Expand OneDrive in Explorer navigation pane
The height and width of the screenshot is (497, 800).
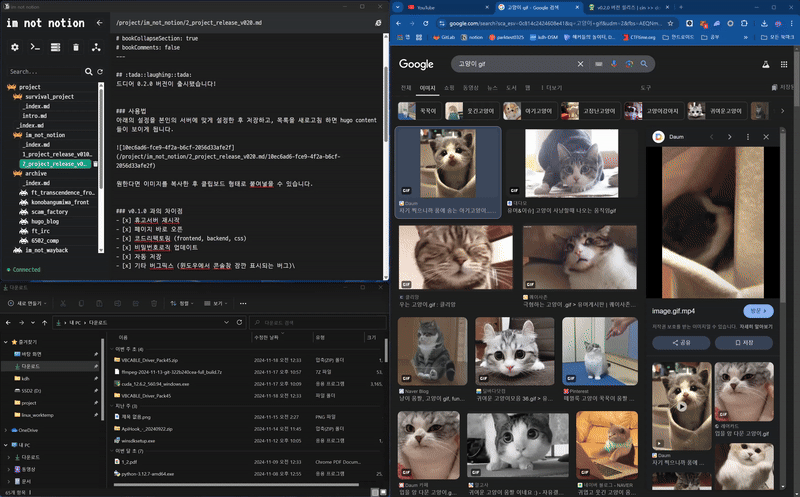(x=4, y=429)
